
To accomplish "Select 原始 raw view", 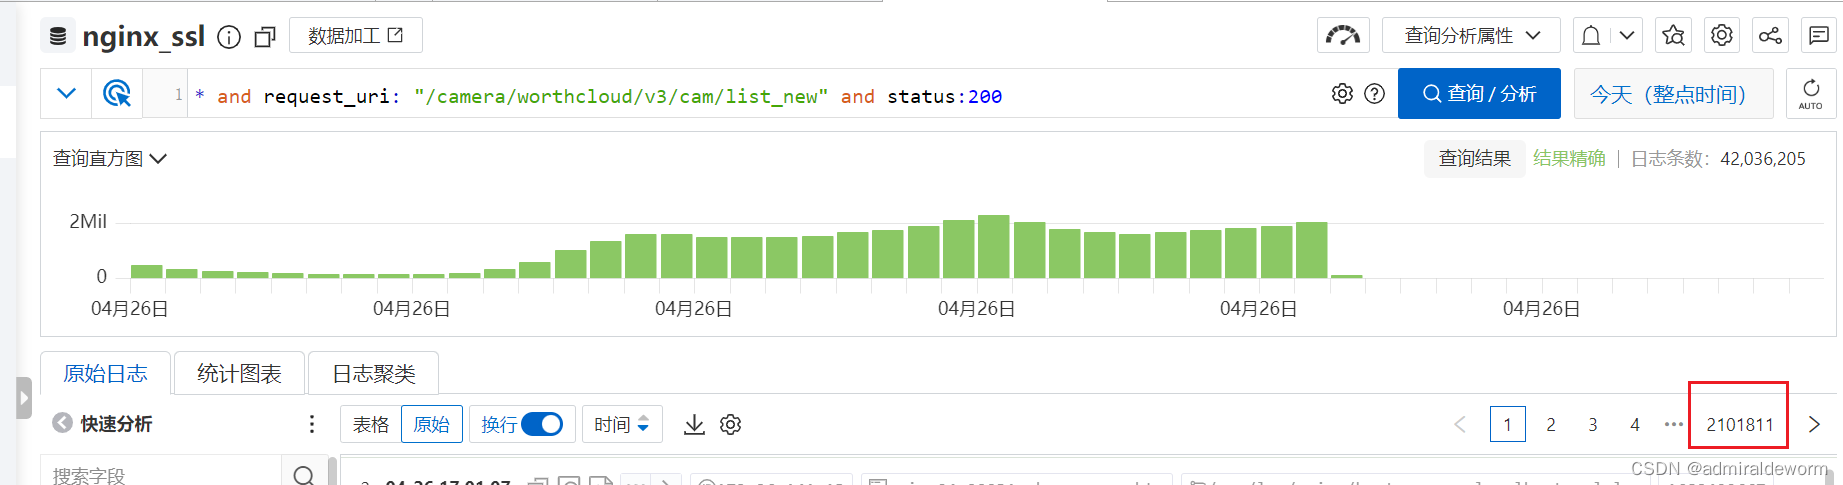I will click(431, 425).
